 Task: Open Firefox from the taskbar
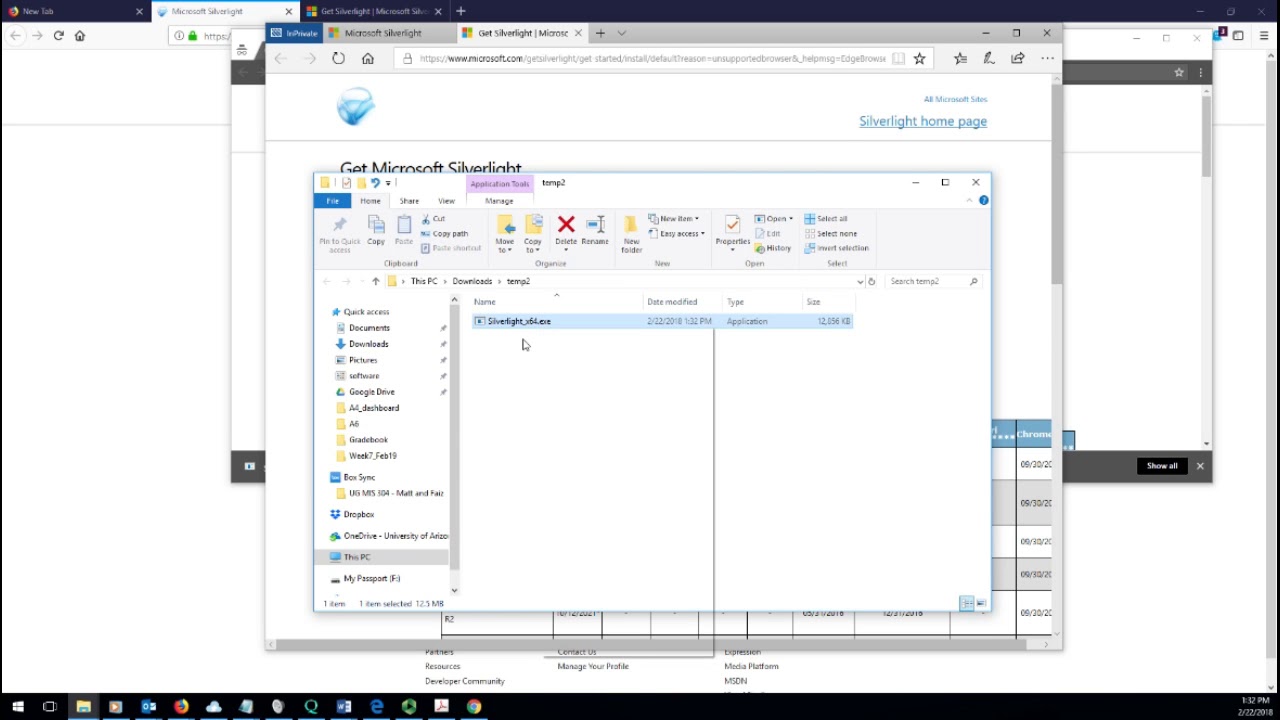point(181,707)
